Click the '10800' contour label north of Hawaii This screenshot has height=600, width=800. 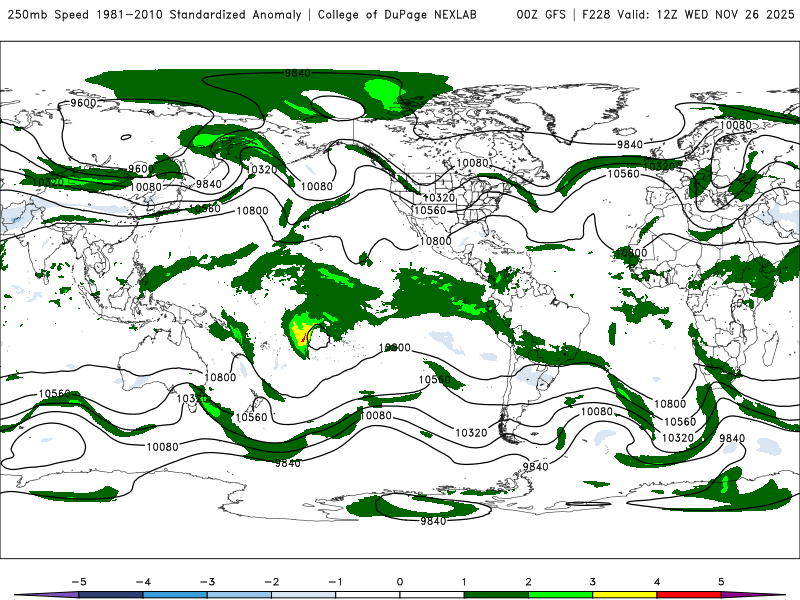pos(252,210)
